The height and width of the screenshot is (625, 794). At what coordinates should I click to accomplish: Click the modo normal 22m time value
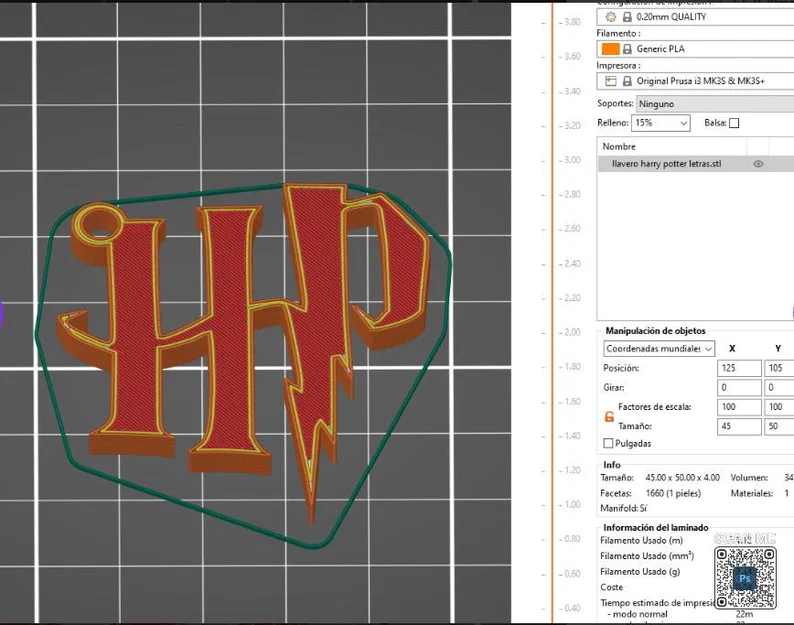[744, 614]
